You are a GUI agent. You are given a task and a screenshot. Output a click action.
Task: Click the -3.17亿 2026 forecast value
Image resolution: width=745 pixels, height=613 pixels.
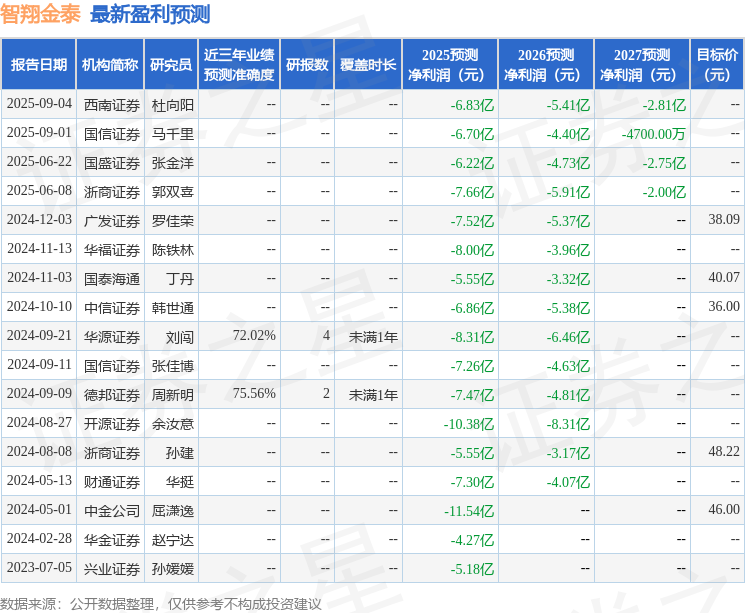[568, 453]
